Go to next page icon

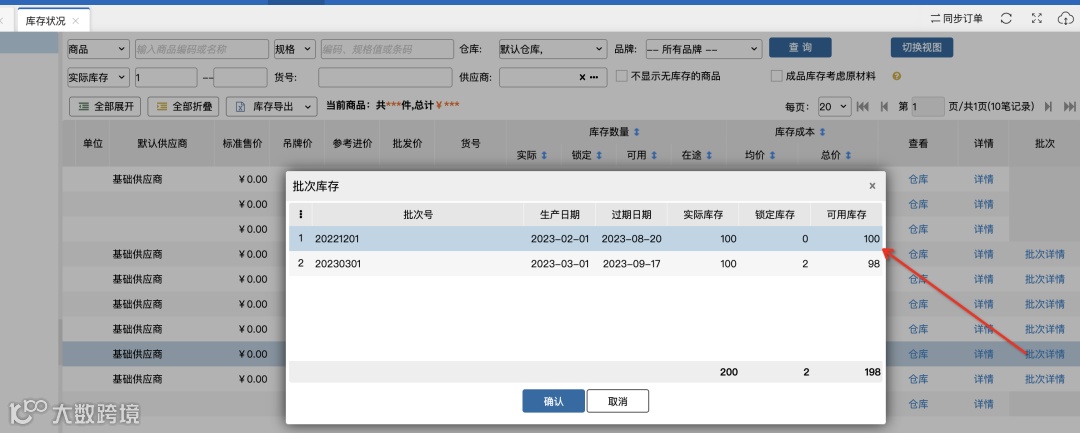click(x=1048, y=107)
